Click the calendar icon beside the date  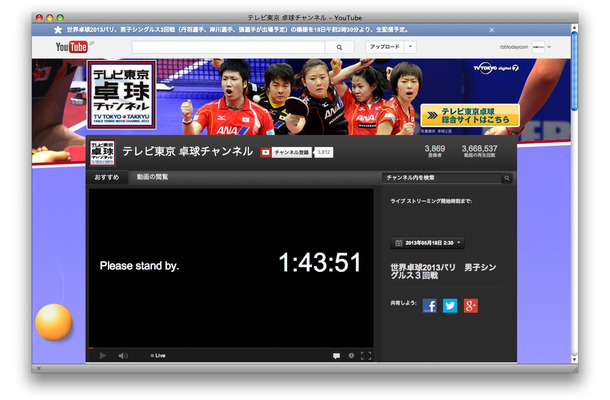coord(398,243)
